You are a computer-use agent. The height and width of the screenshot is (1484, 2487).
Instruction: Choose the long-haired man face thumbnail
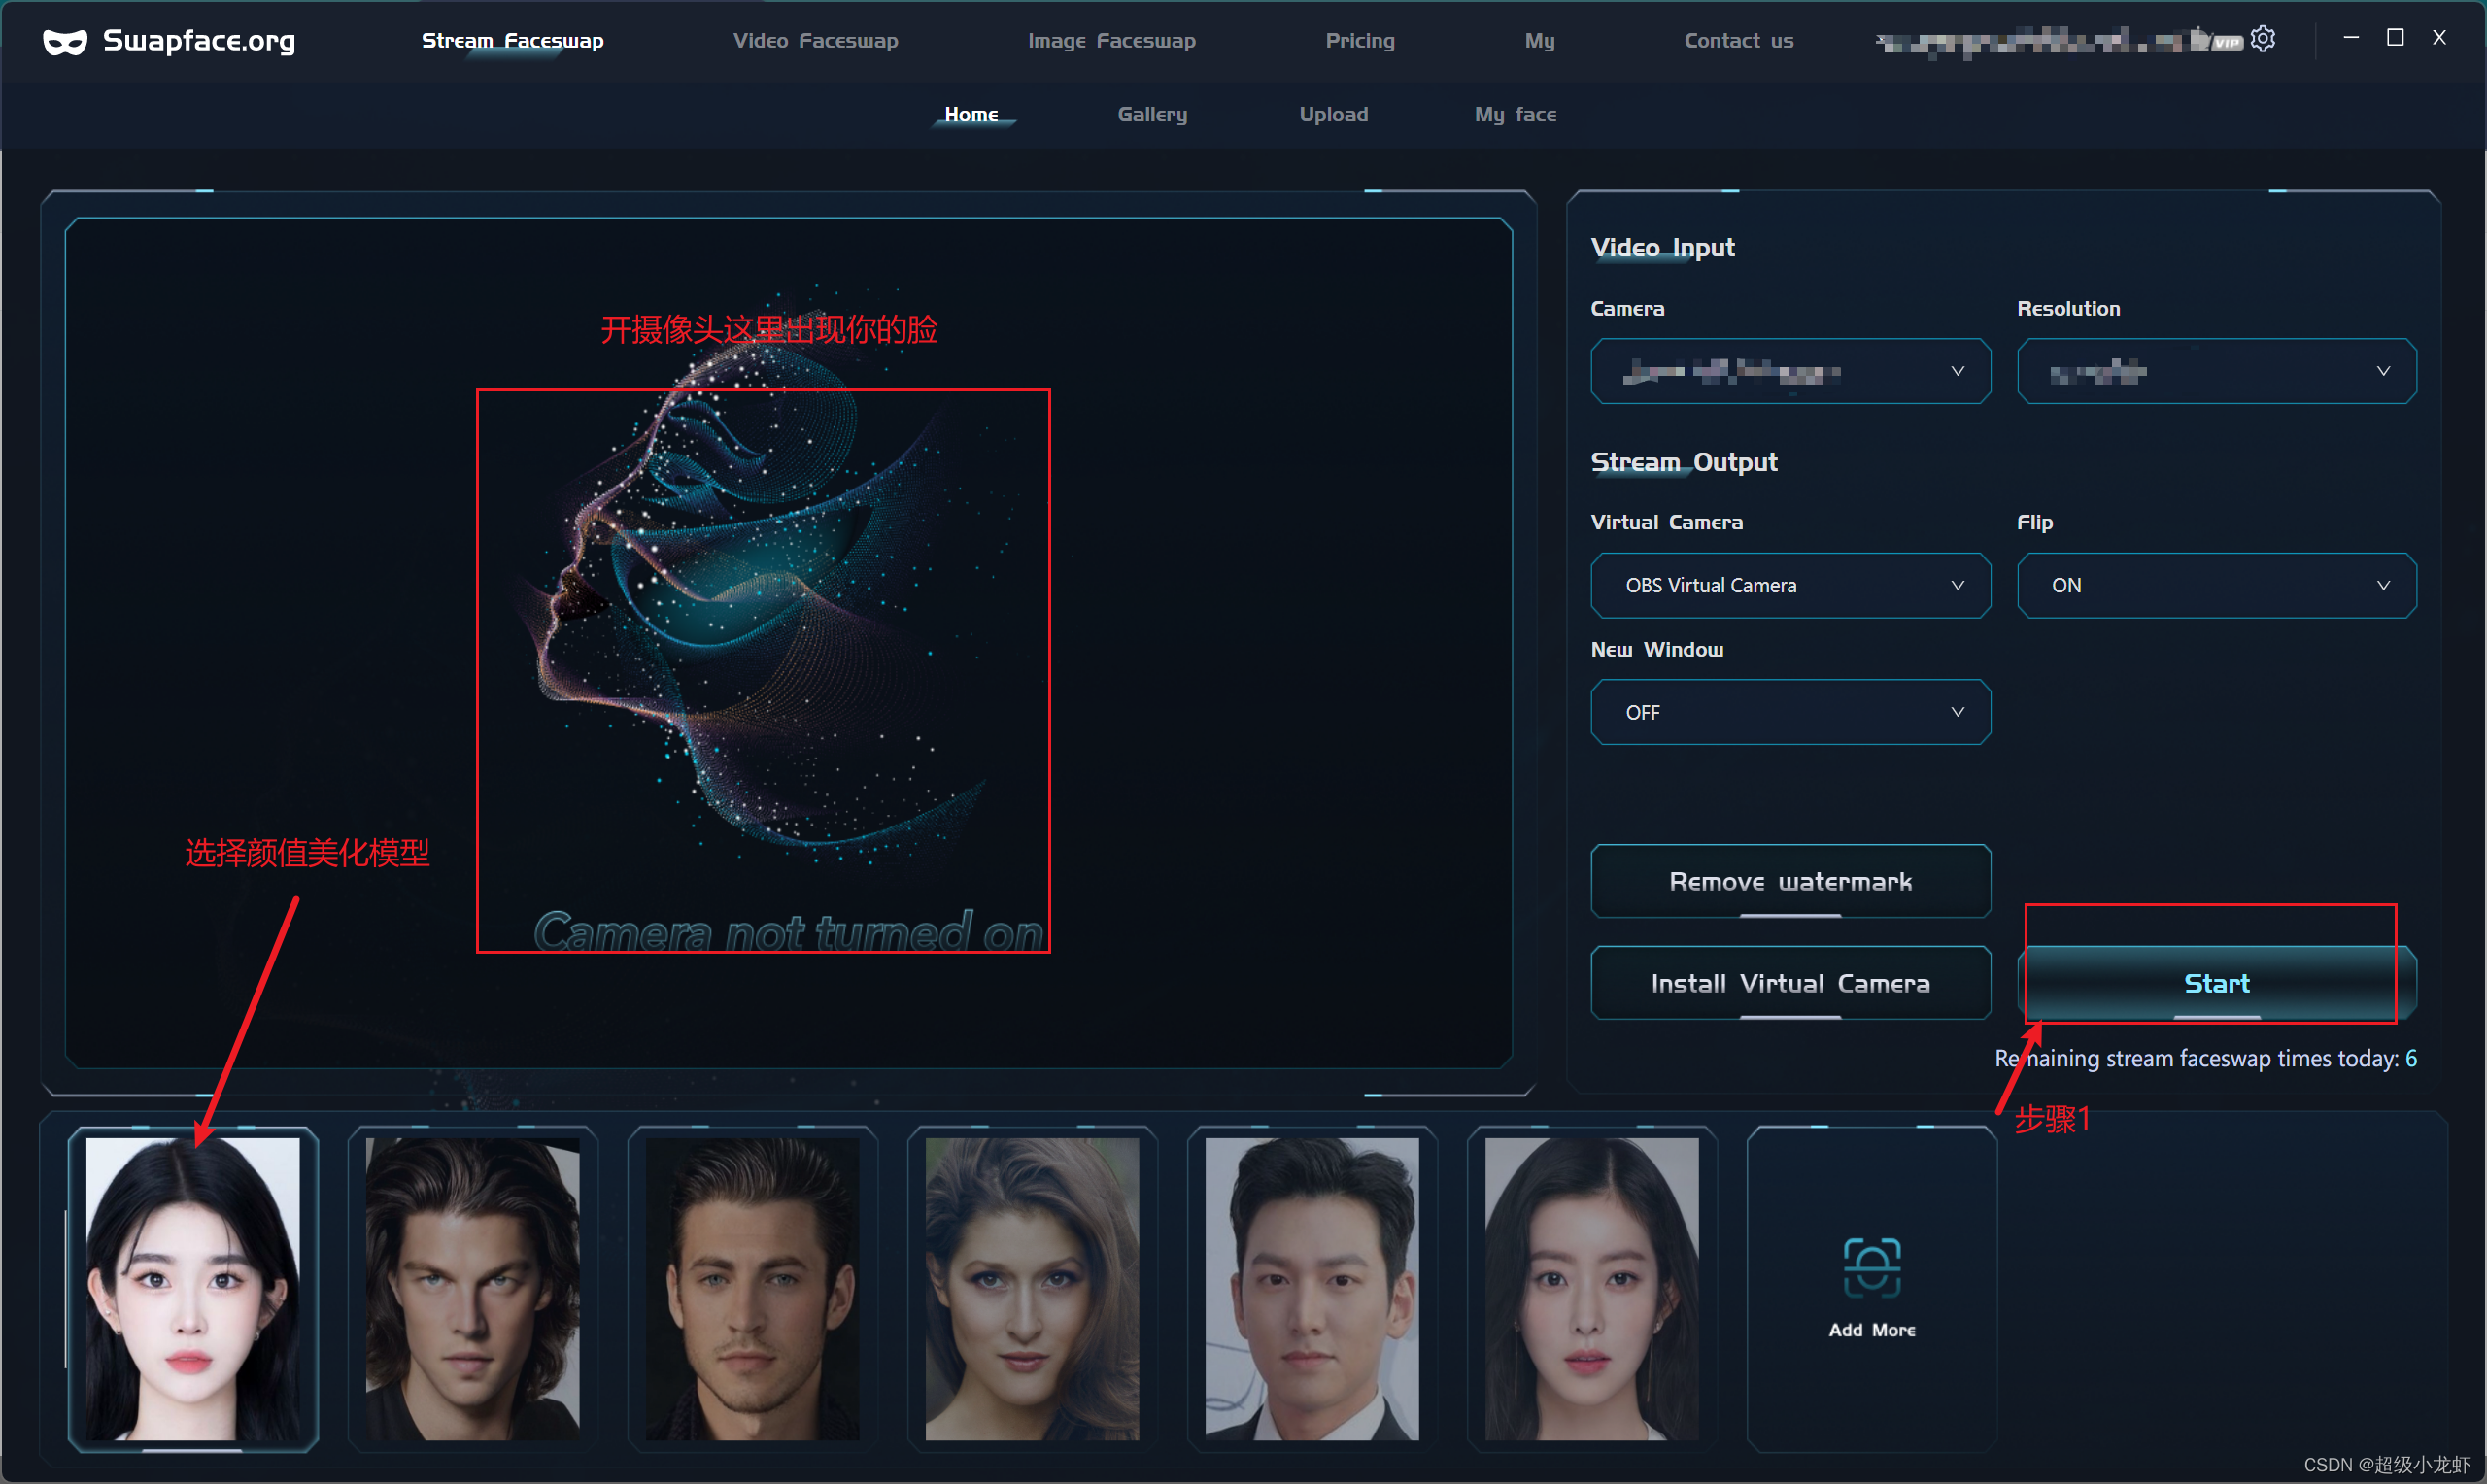(x=472, y=1288)
